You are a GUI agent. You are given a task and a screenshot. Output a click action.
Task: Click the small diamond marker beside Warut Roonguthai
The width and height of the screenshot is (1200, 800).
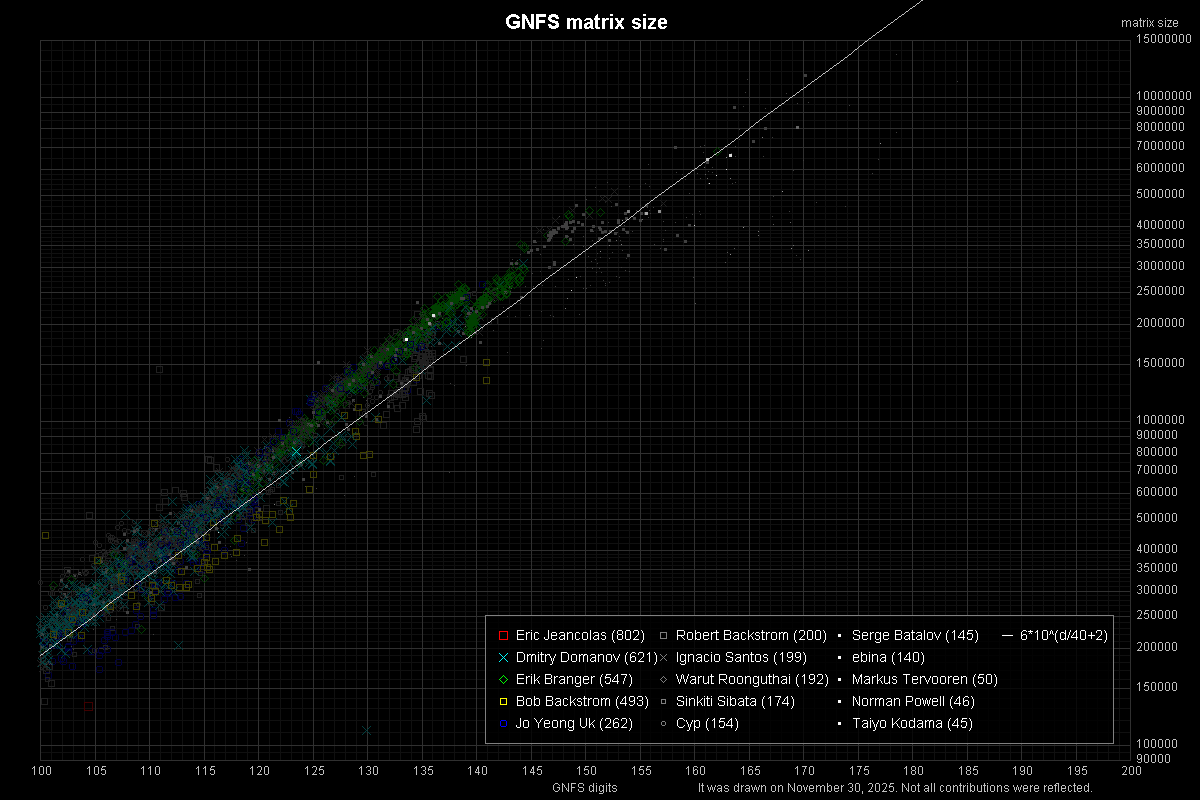click(664, 679)
